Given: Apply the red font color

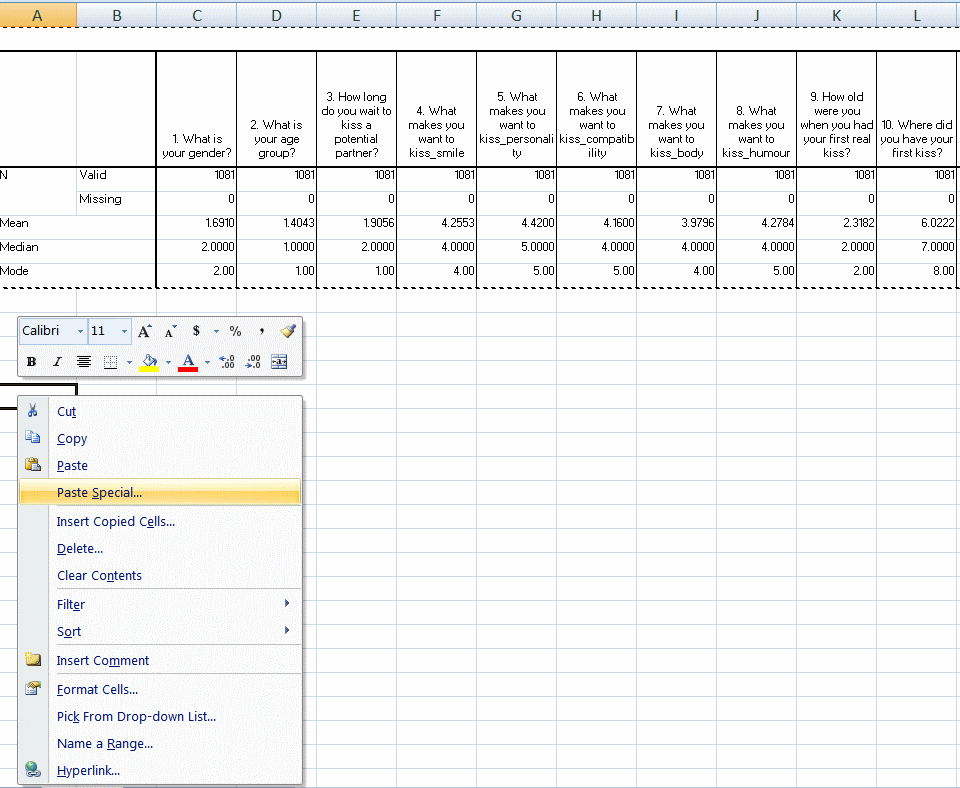Looking at the screenshot, I should click(x=188, y=362).
